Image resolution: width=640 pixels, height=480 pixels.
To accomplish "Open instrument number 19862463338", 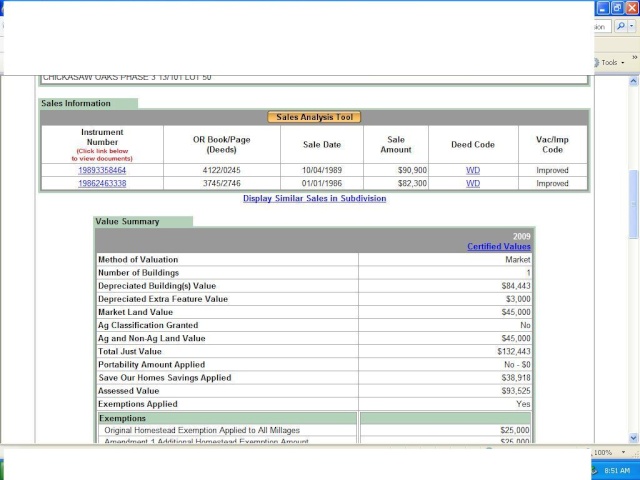I will [102, 183].
